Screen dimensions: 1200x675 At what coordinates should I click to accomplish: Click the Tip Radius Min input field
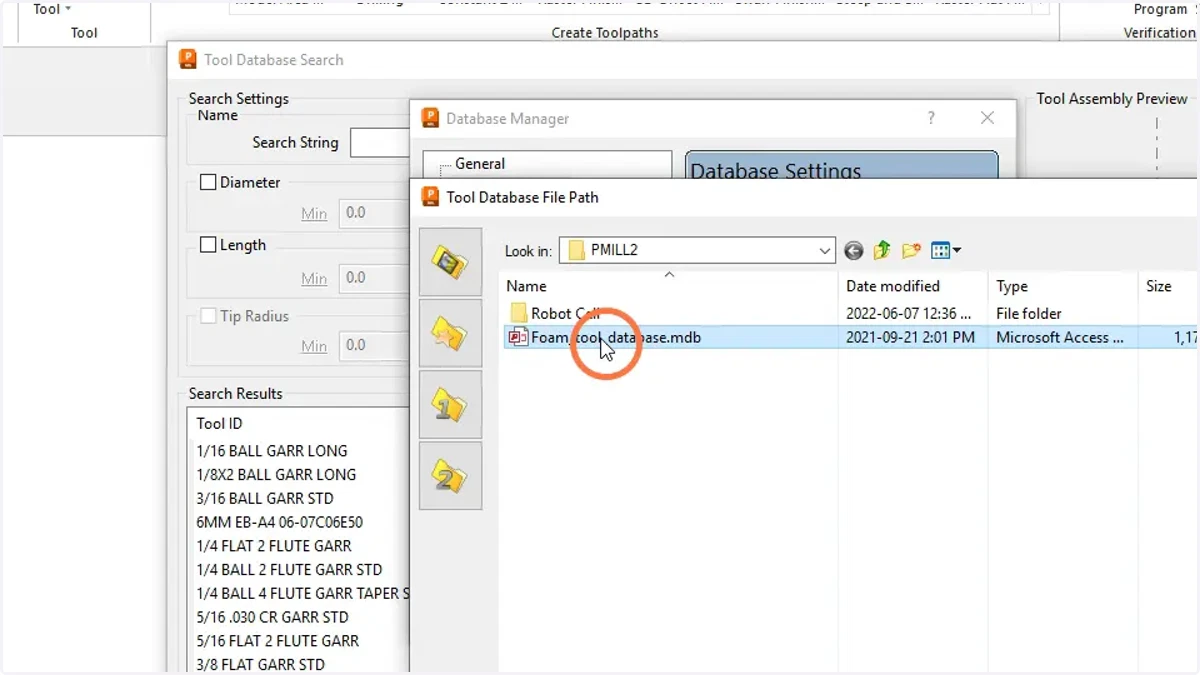tap(375, 346)
